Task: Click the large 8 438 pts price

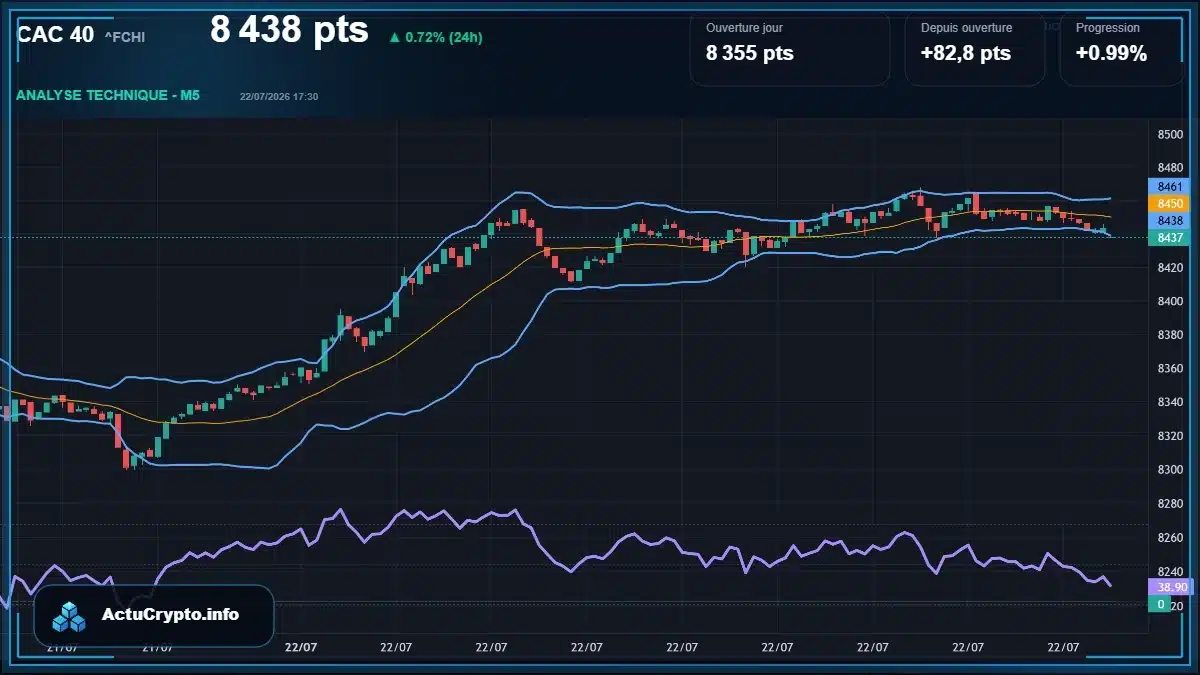Action: pos(289,30)
